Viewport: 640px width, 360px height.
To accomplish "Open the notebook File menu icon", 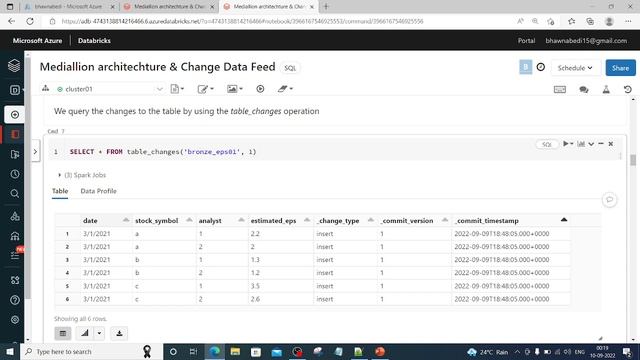I will 177,89.
